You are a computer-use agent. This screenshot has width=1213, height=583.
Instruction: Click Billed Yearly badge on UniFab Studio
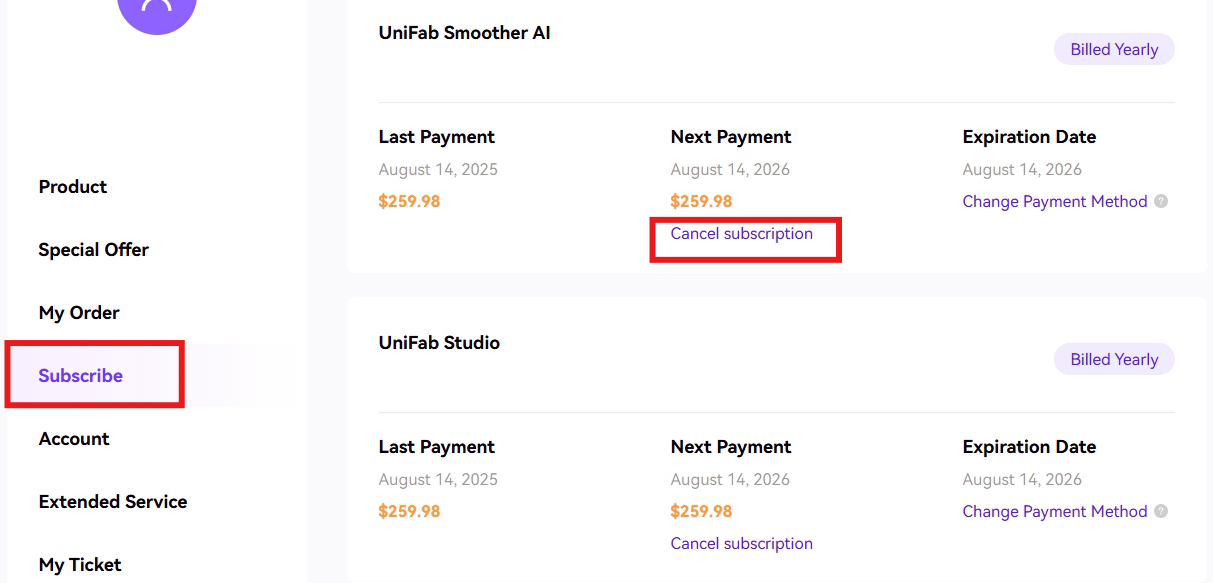(1114, 360)
